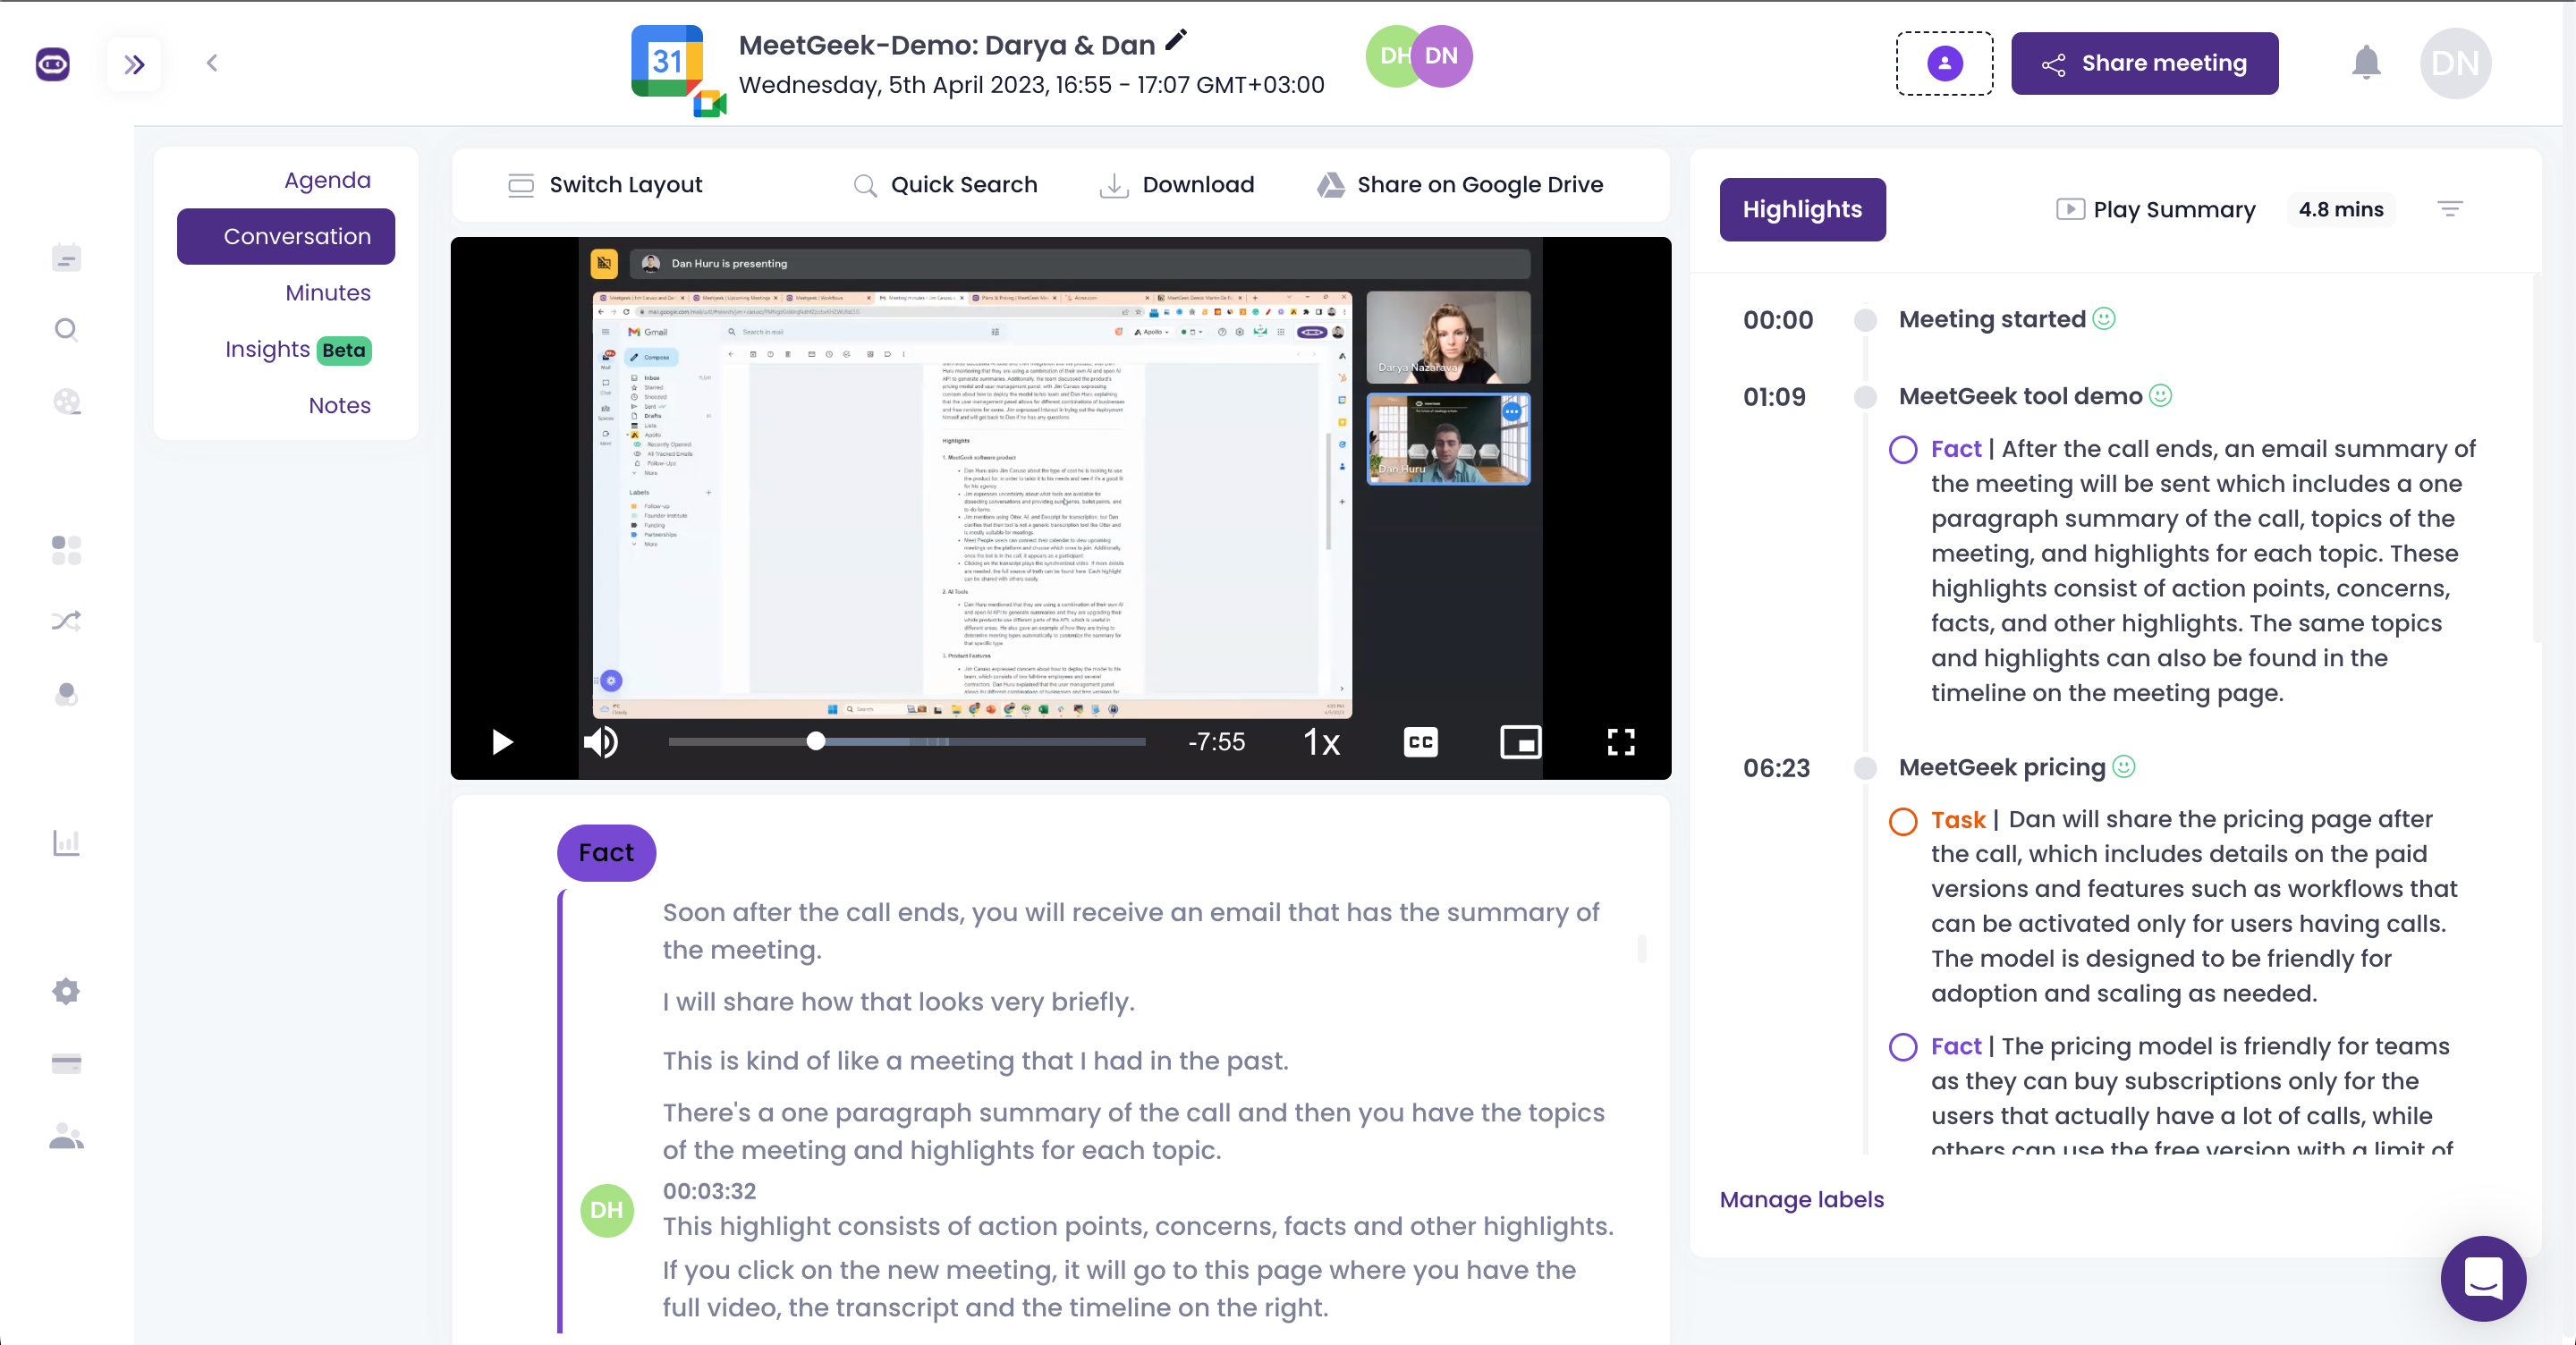2576x1345 pixels.
Task: Click the shuffle integrations icon in the sidebar
Action: pos(65,620)
